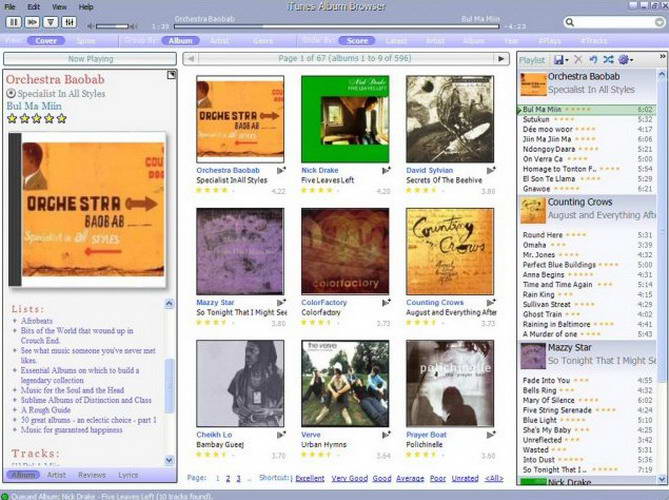Screen dimensions: 669x500
Task: Queue Orchestra Baobab album with its play icon
Action: coord(281,171)
